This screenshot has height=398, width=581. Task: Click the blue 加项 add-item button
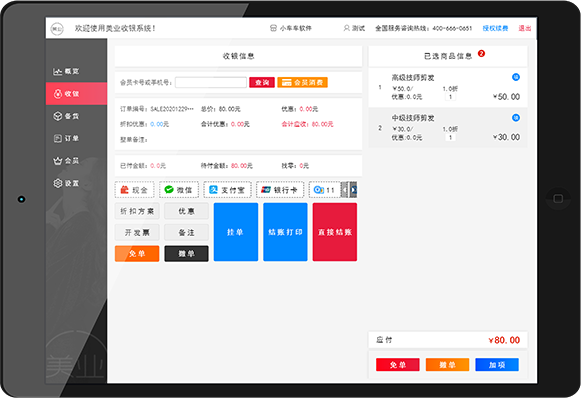497,365
